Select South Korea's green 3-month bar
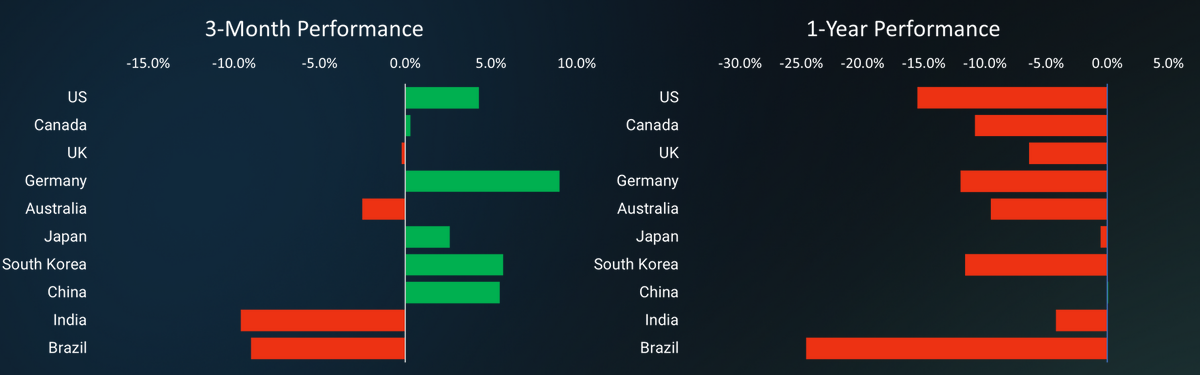Screen dimensions: 1200x375 tap(454, 265)
